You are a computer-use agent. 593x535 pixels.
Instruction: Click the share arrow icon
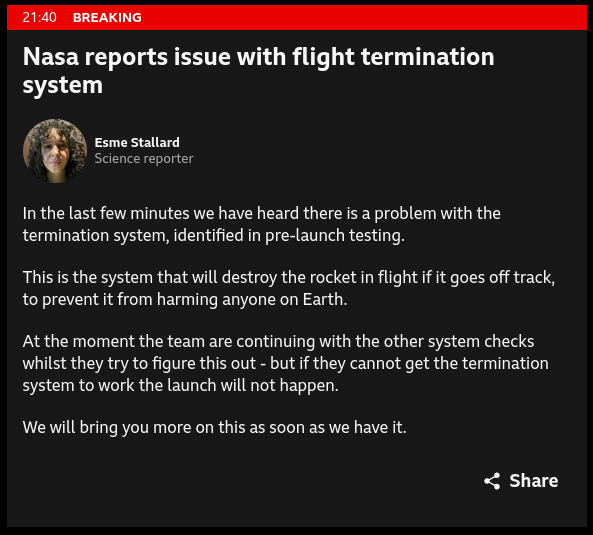[492, 481]
